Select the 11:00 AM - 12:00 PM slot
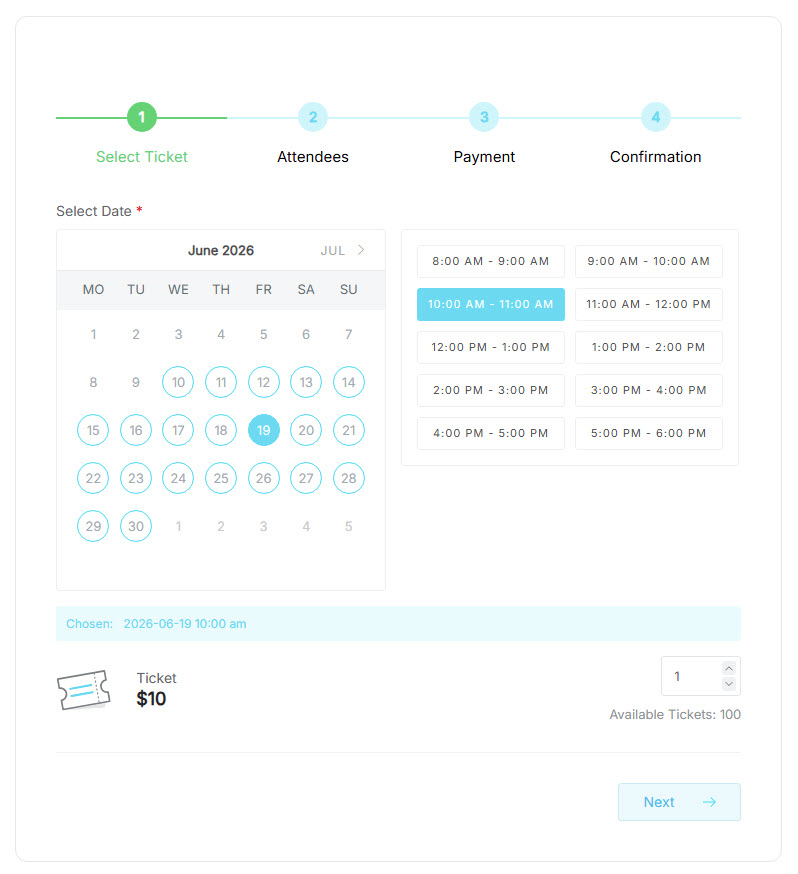This screenshot has height=874, width=798. tap(649, 304)
